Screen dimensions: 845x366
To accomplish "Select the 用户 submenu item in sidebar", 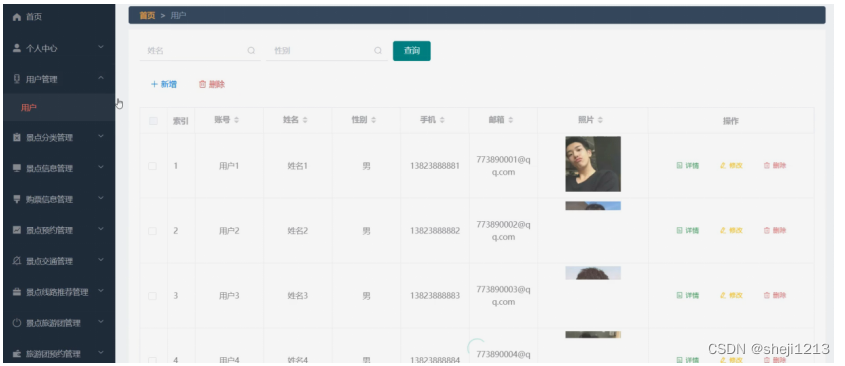I will (59, 108).
